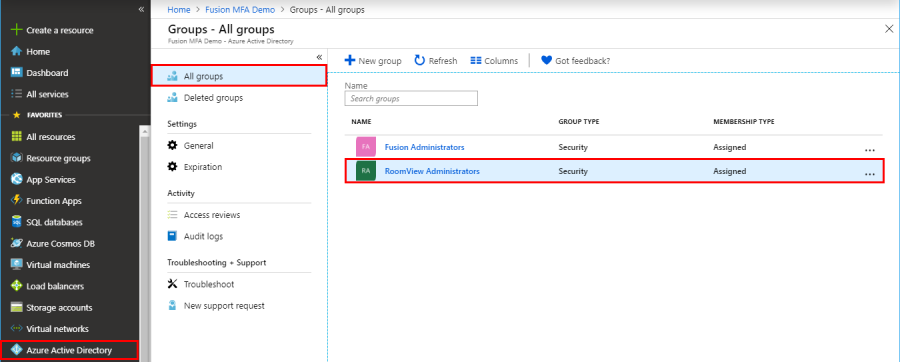The image size is (900, 362).
Task: Collapse the Groups blade menu with chevrons
Action: (319, 57)
